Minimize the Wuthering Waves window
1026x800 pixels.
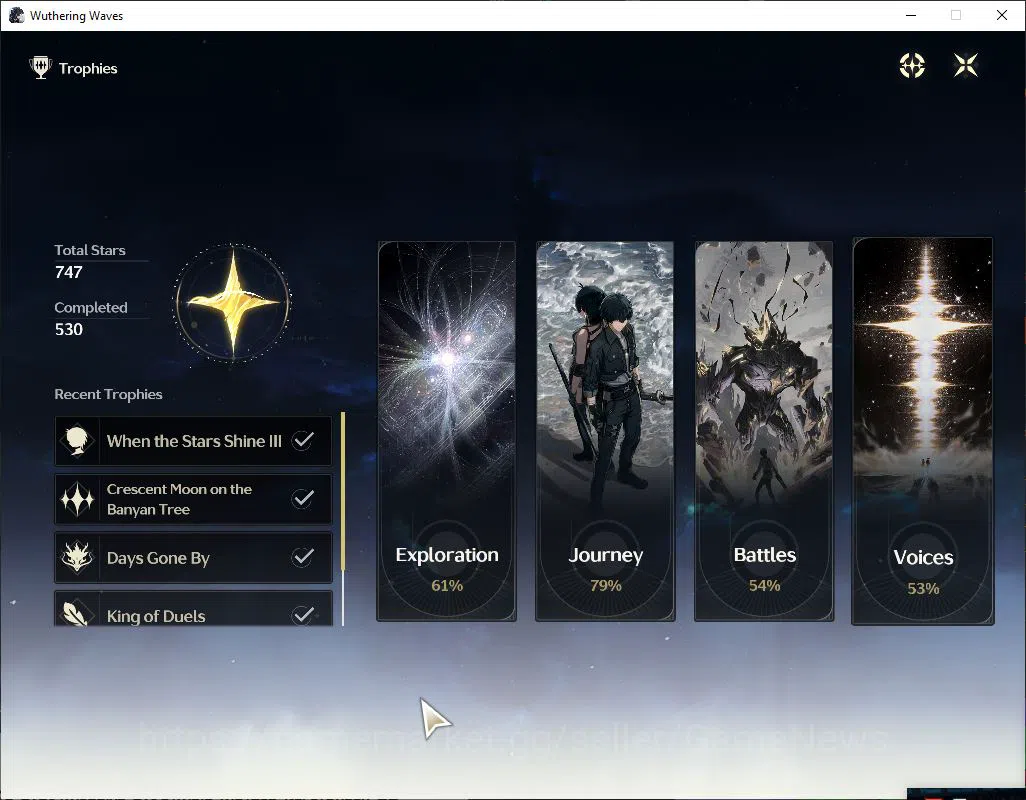(910, 15)
